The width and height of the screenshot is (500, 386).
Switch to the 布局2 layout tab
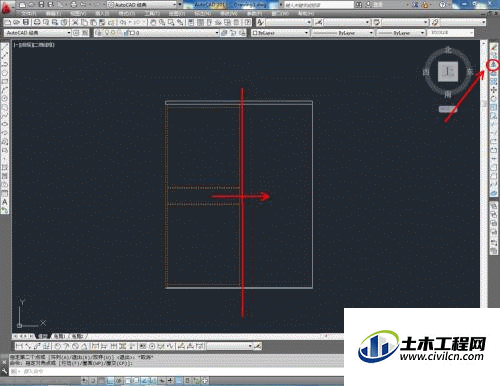pyautogui.click(x=78, y=336)
